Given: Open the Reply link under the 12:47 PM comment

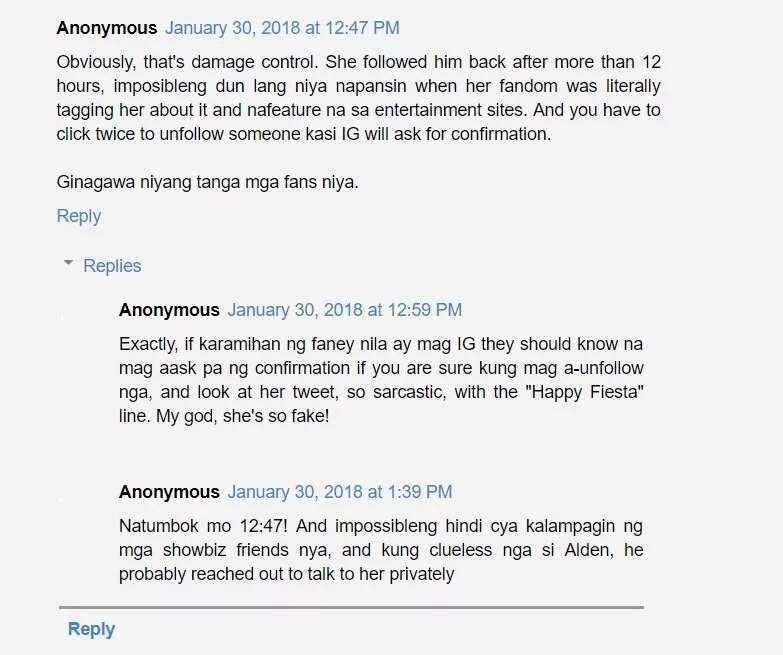Looking at the screenshot, I should coord(79,216).
